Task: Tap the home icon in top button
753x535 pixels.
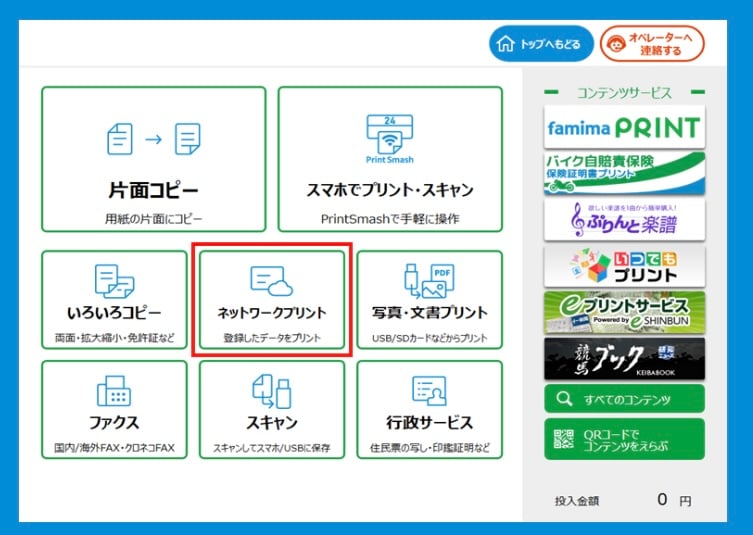Action: 505,44
